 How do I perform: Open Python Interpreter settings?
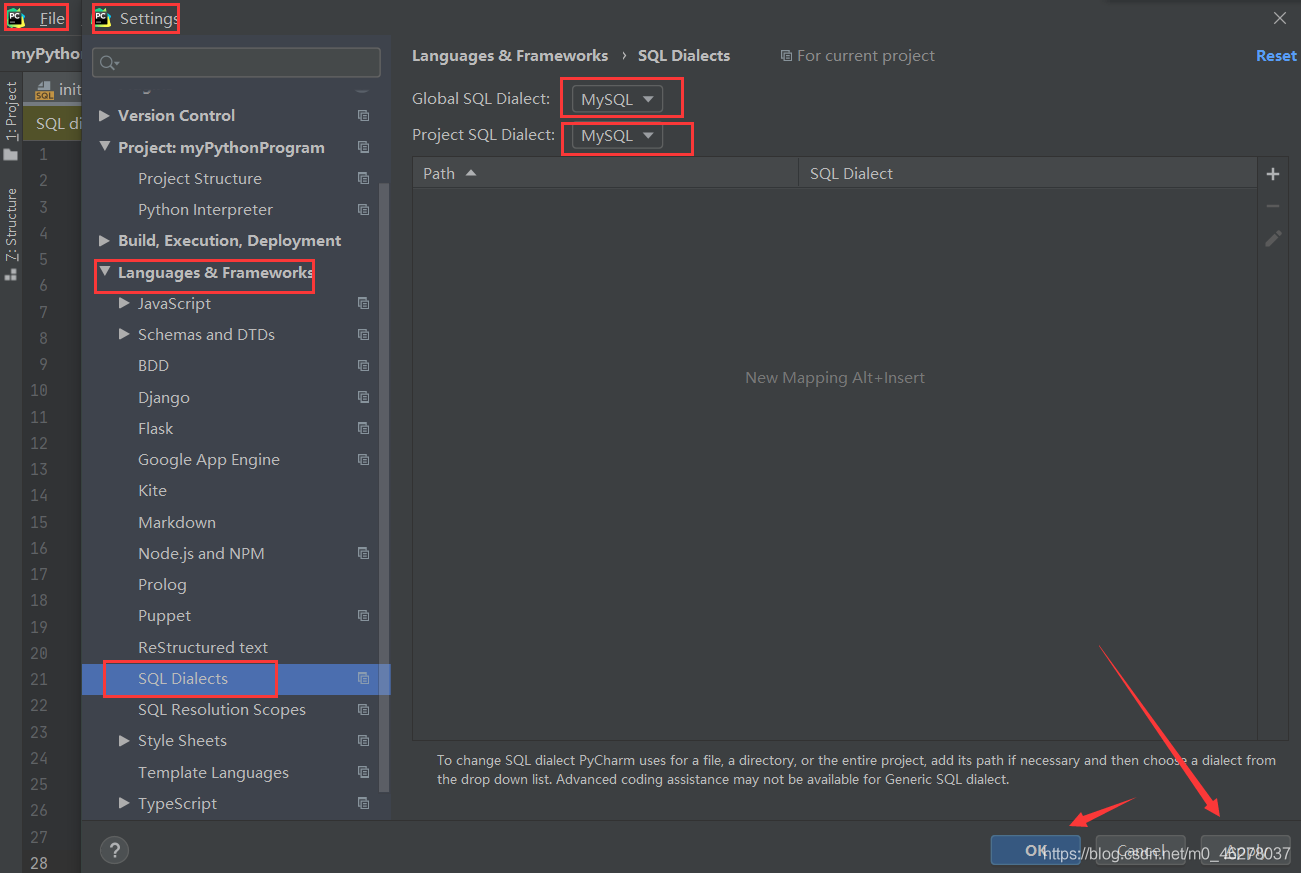[205, 209]
